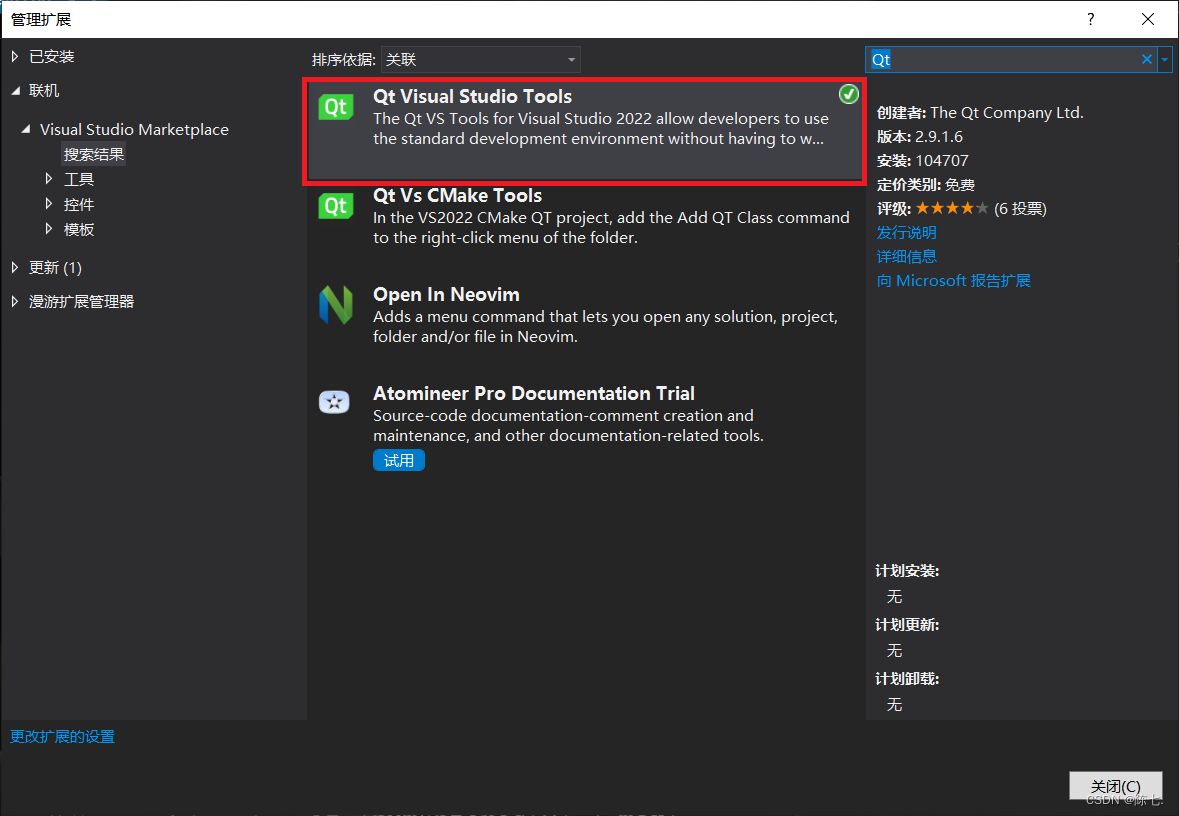Screen dimensions: 1179x816
Task: Click the Qt Vs CMake Tools logo icon
Action: click(335, 206)
